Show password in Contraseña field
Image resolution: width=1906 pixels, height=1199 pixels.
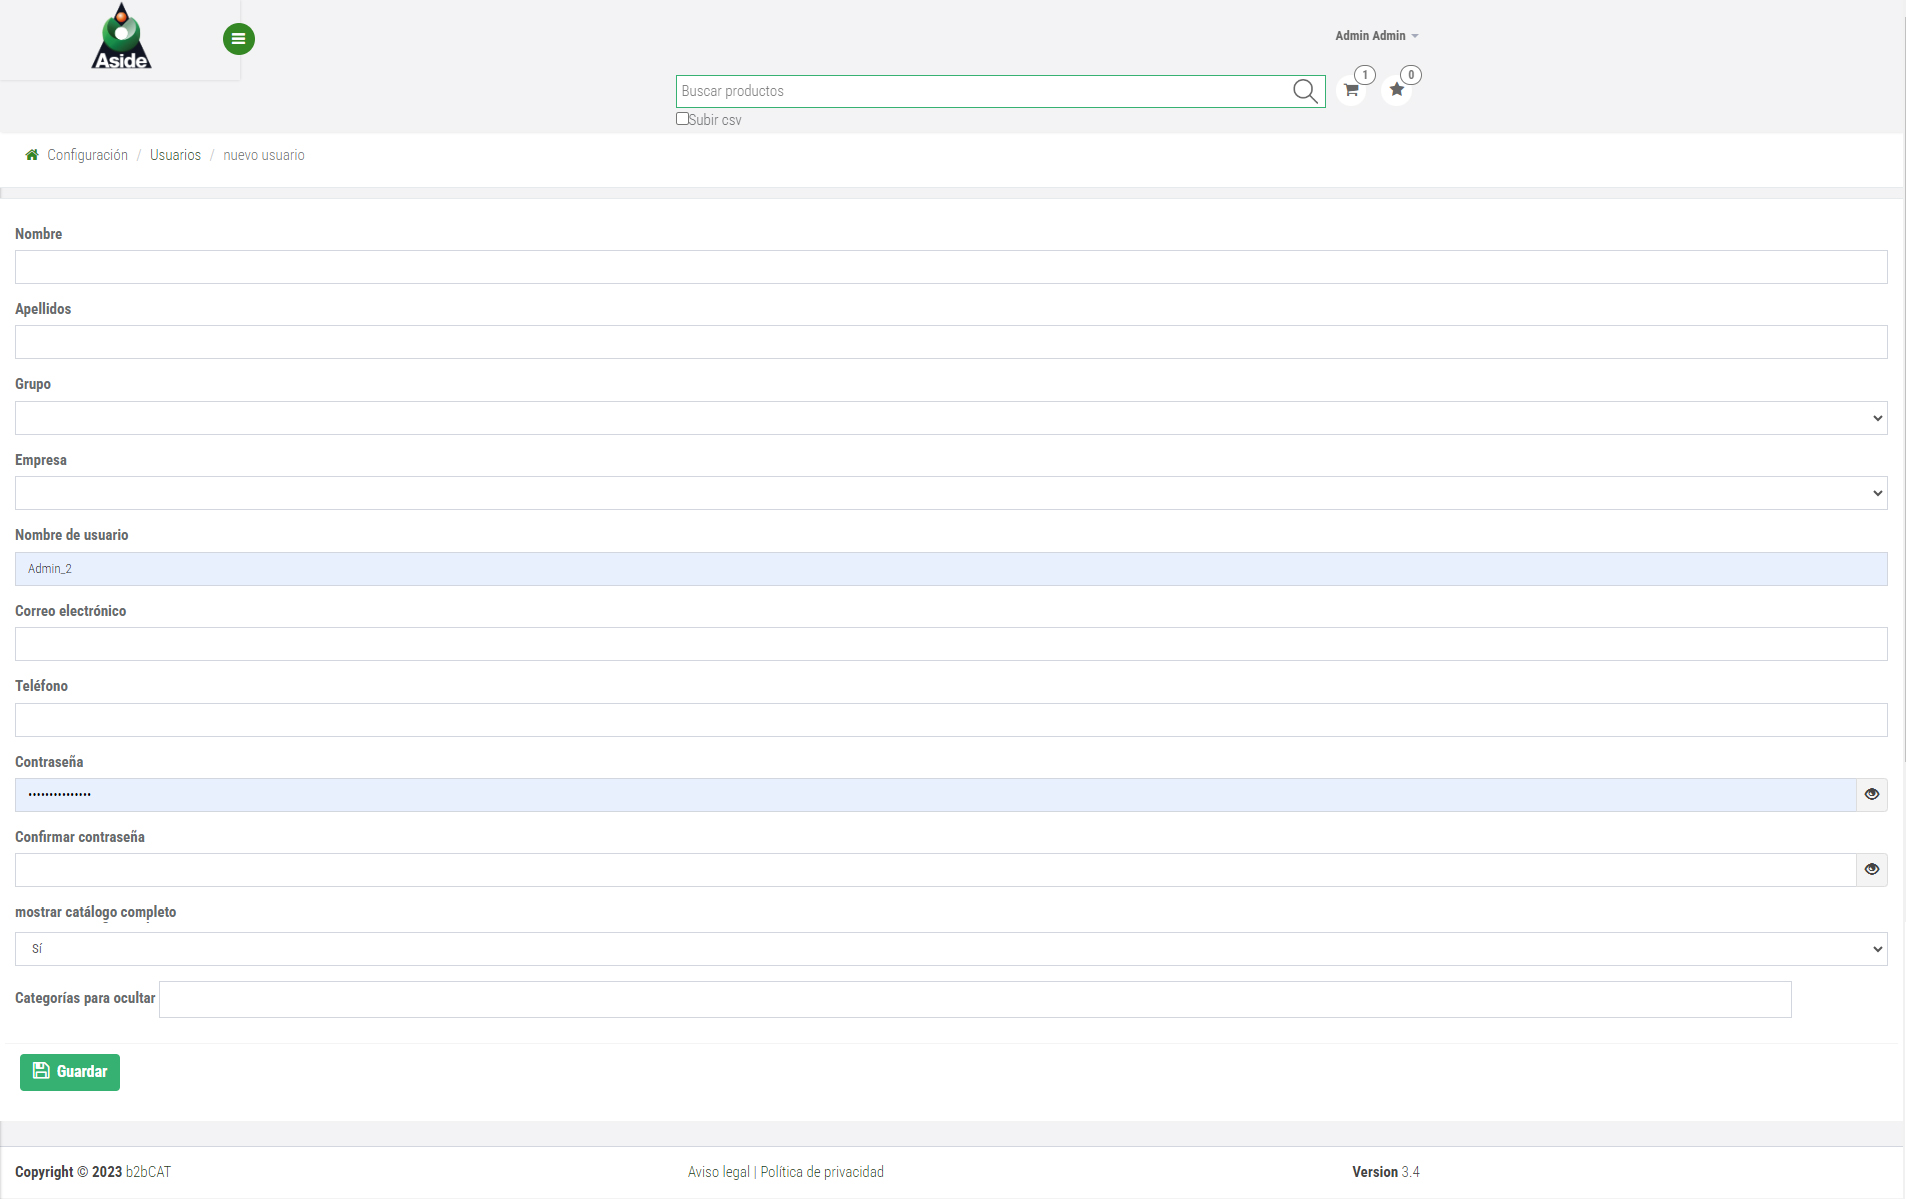(1871, 795)
